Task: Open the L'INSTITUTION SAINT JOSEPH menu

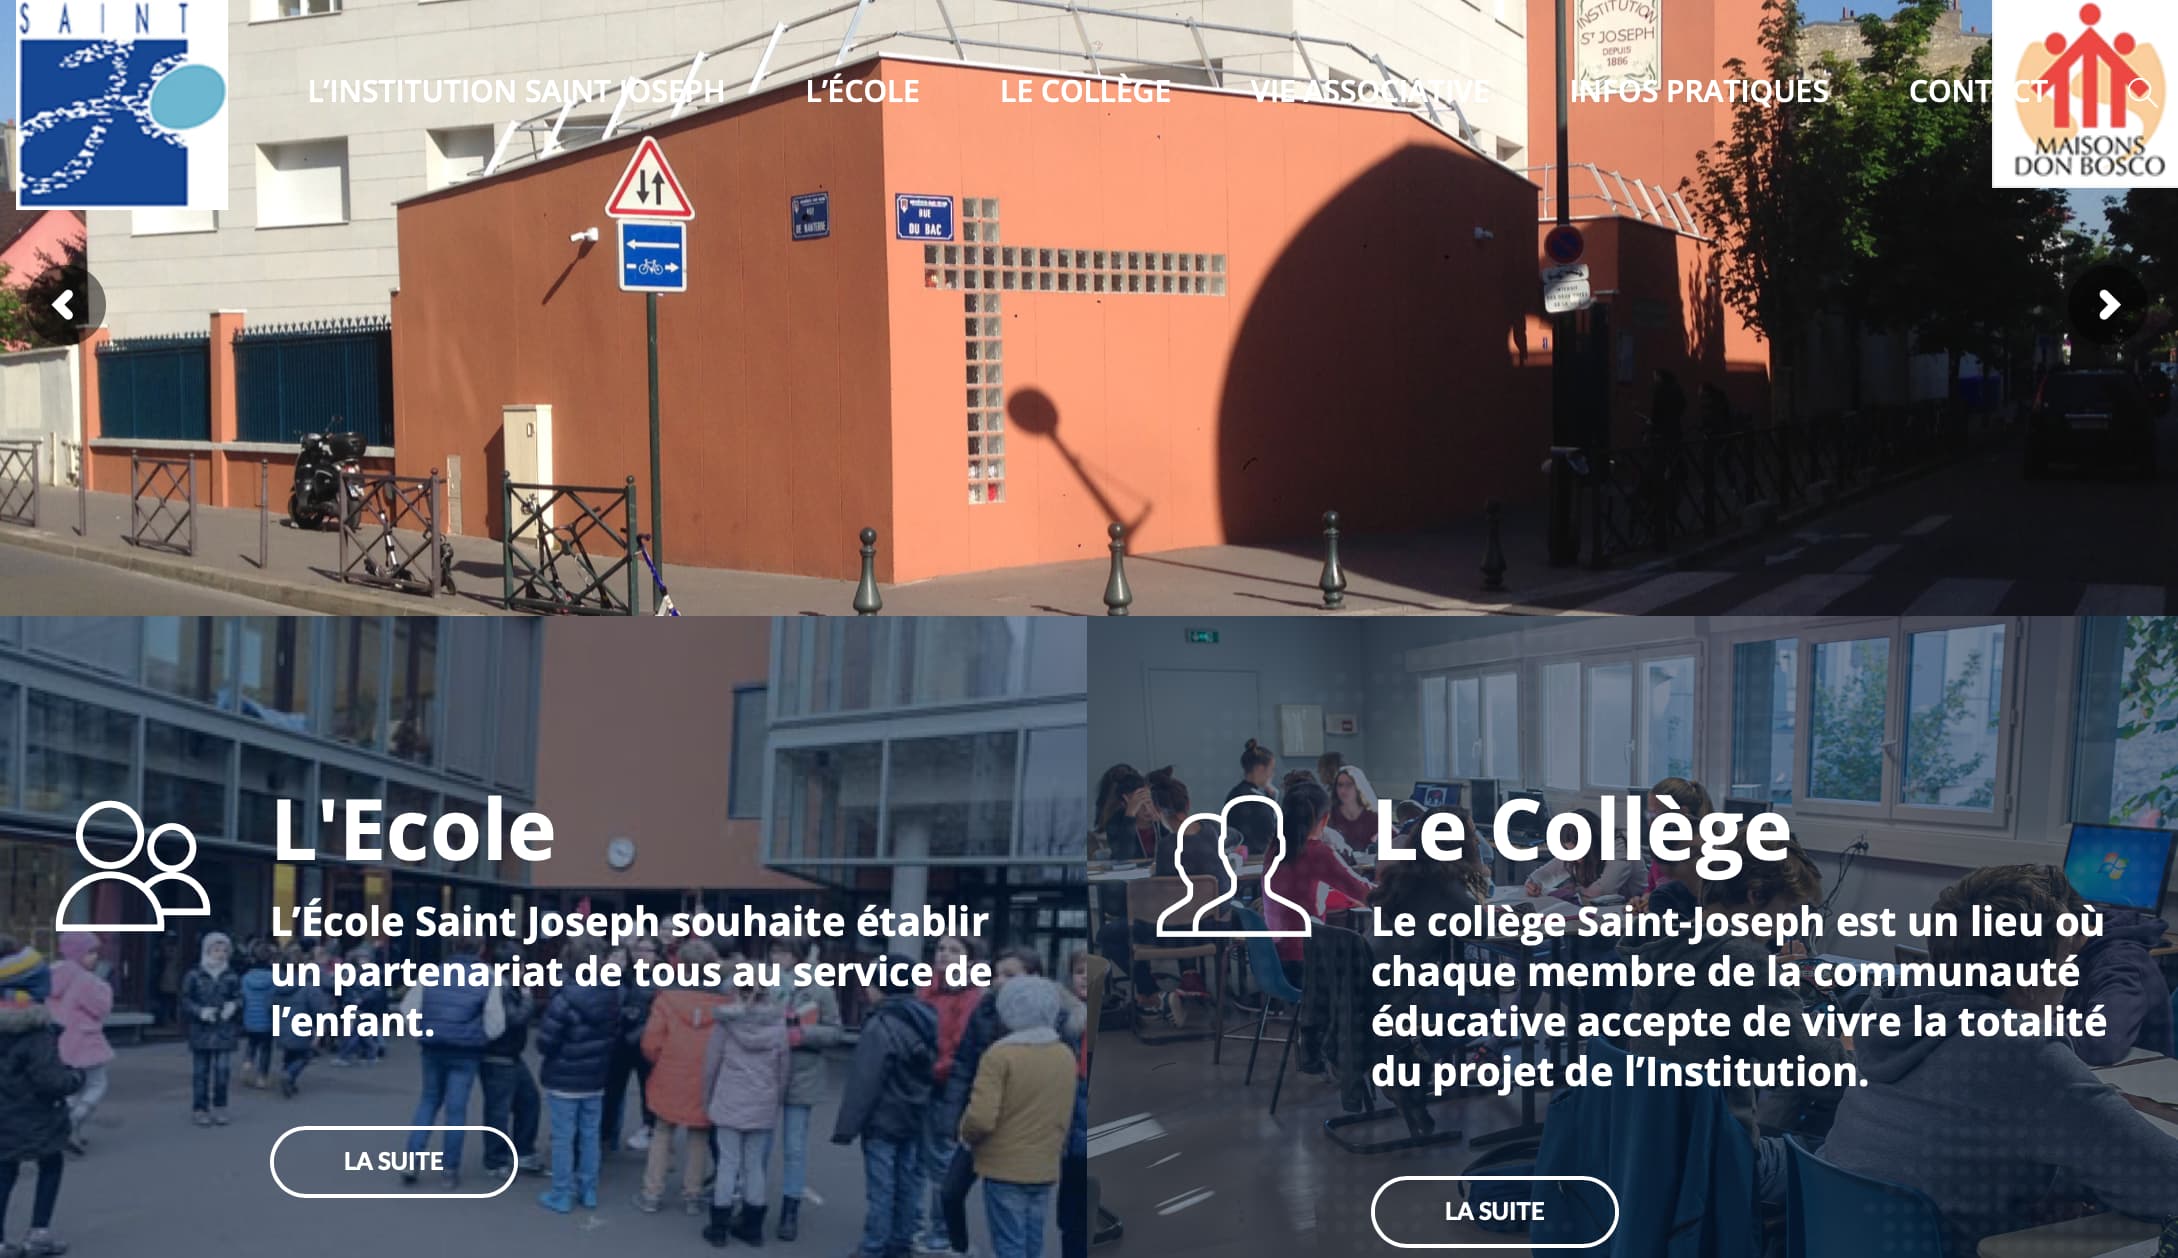Action: pyautogui.click(x=516, y=91)
